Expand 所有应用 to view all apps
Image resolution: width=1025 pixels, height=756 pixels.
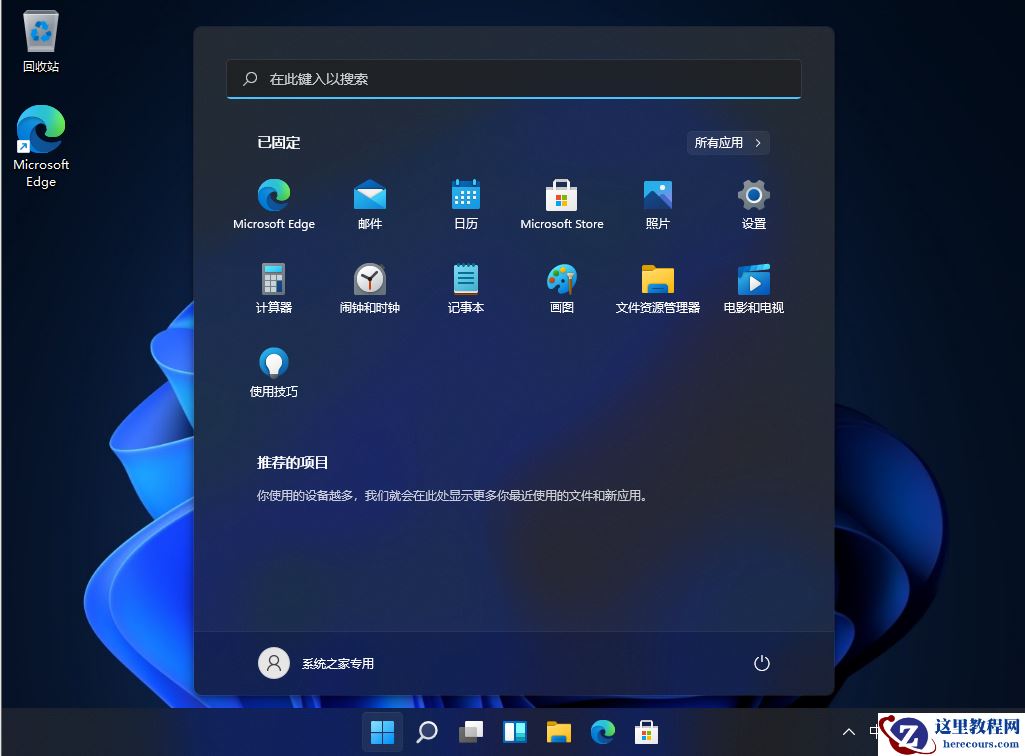[x=727, y=142]
